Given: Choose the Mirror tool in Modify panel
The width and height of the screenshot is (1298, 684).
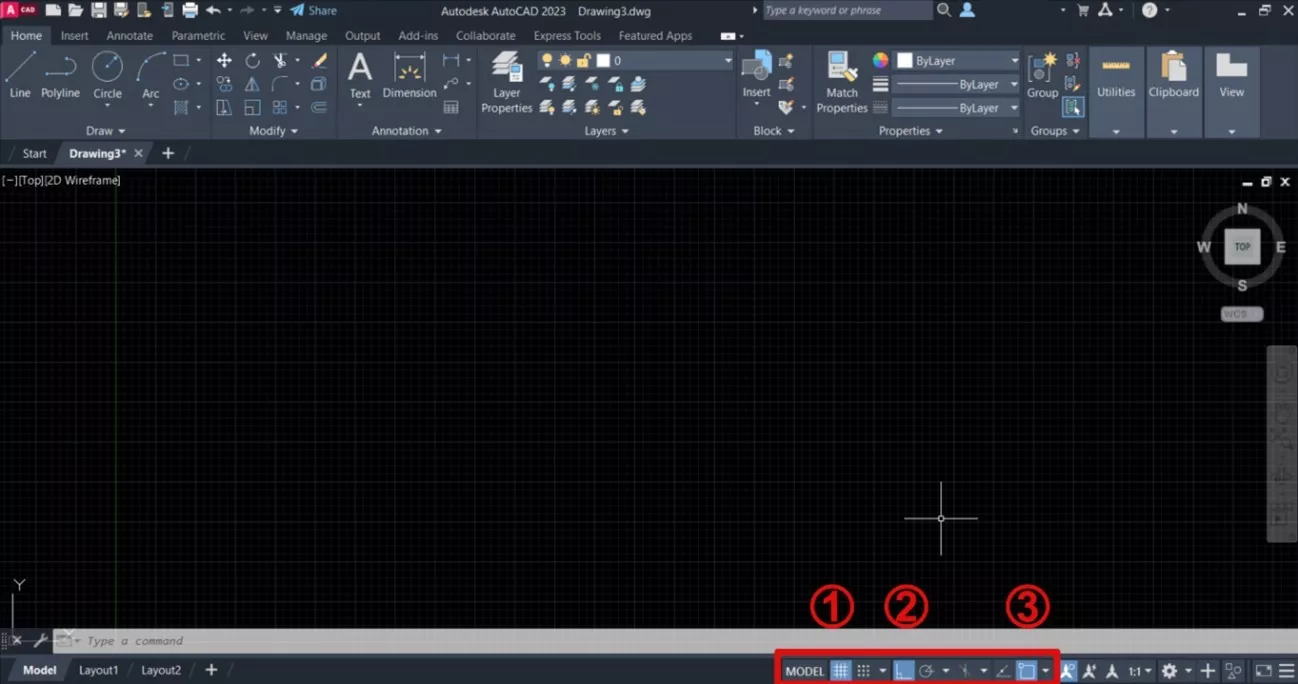Looking at the screenshot, I should 252,85.
